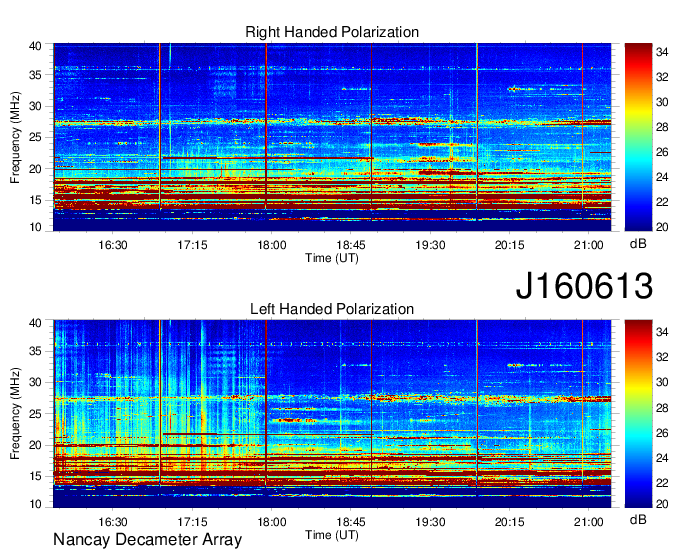Click 21:00 time tick under Left Handed plot
680x552 pixels.
(588, 522)
